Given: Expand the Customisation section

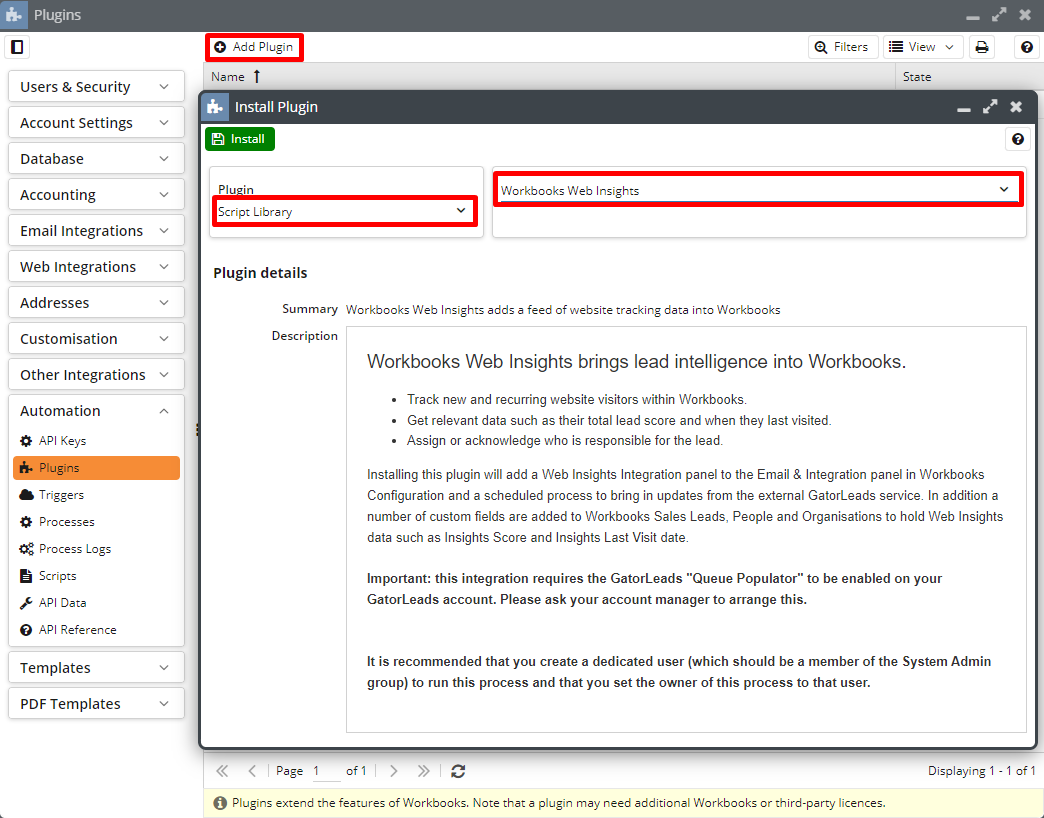Looking at the screenshot, I should 96,338.
